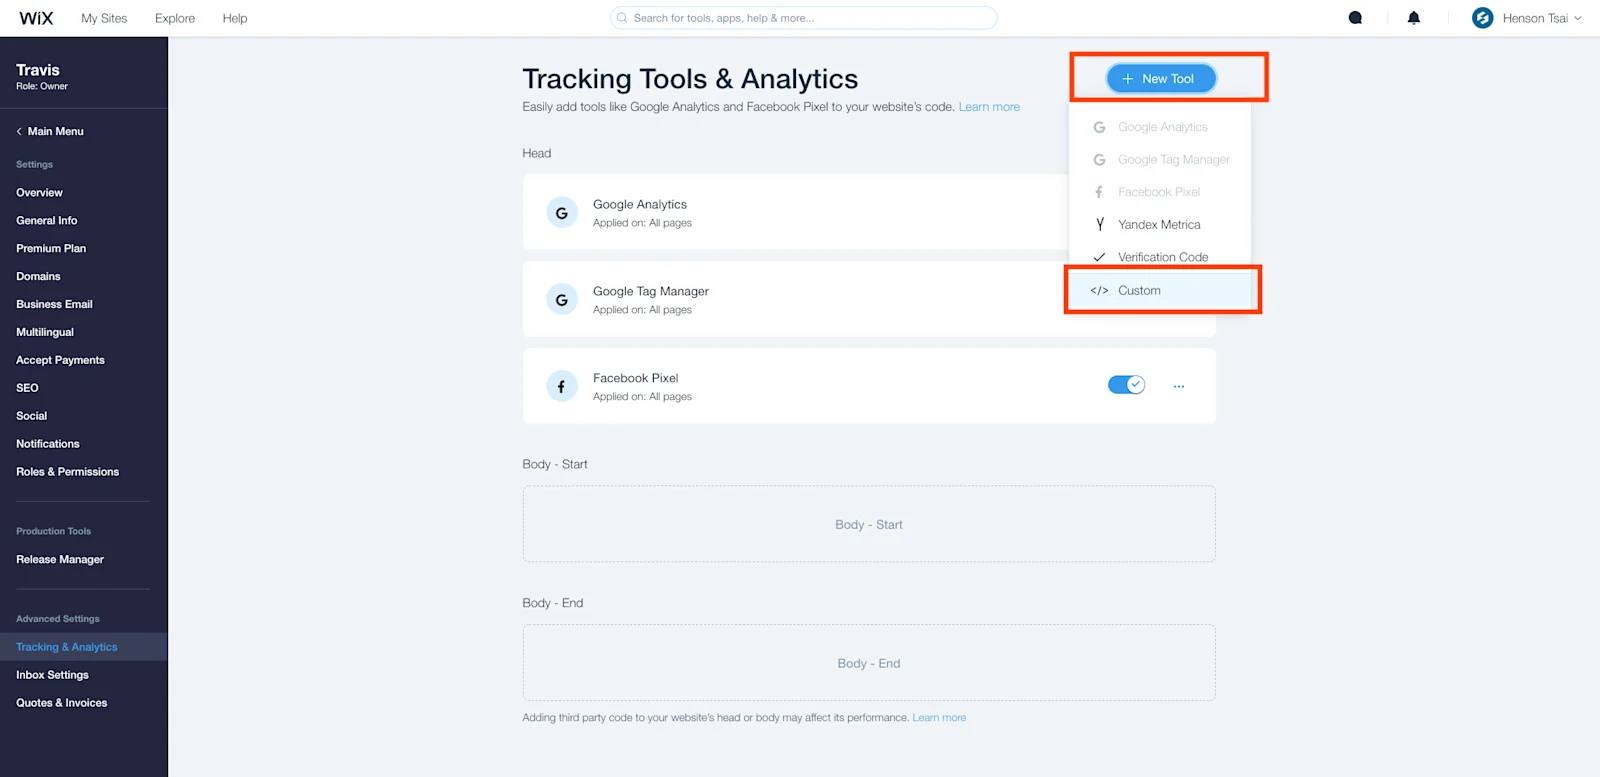Select Custom in the dropdown
Image resolution: width=1600 pixels, height=777 pixels.
coord(1160,291)
